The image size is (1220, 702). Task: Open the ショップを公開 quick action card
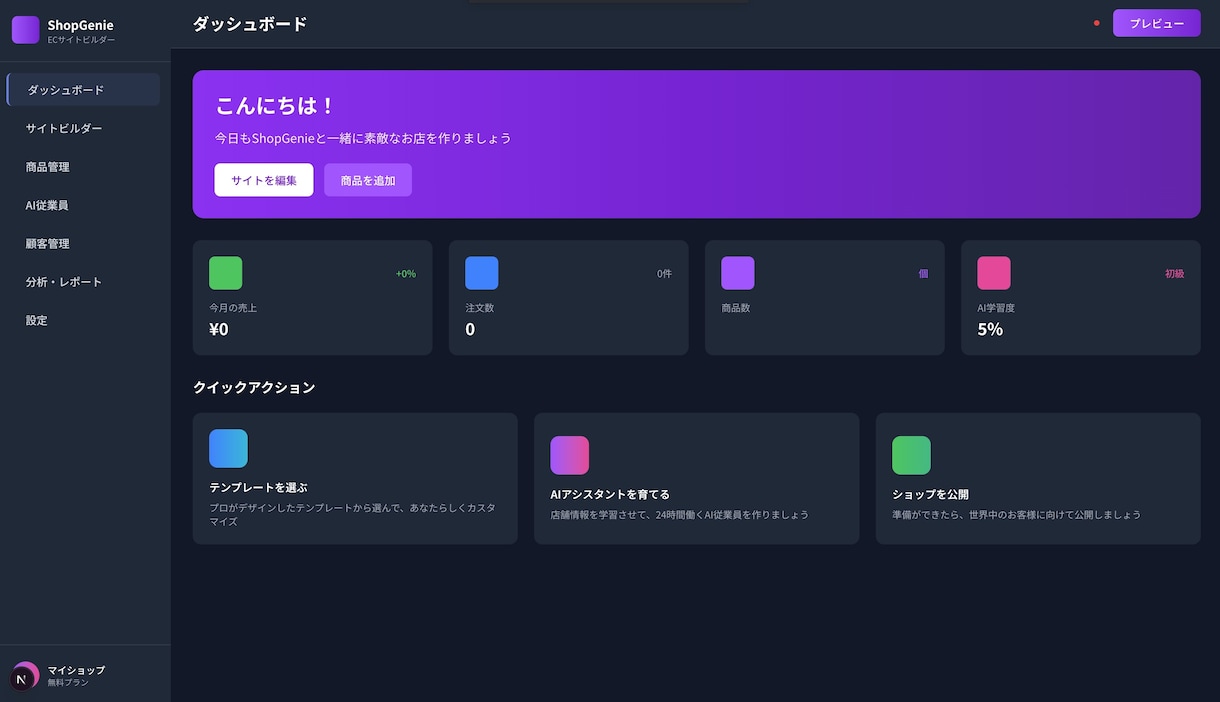click(x=1038, y=479)
